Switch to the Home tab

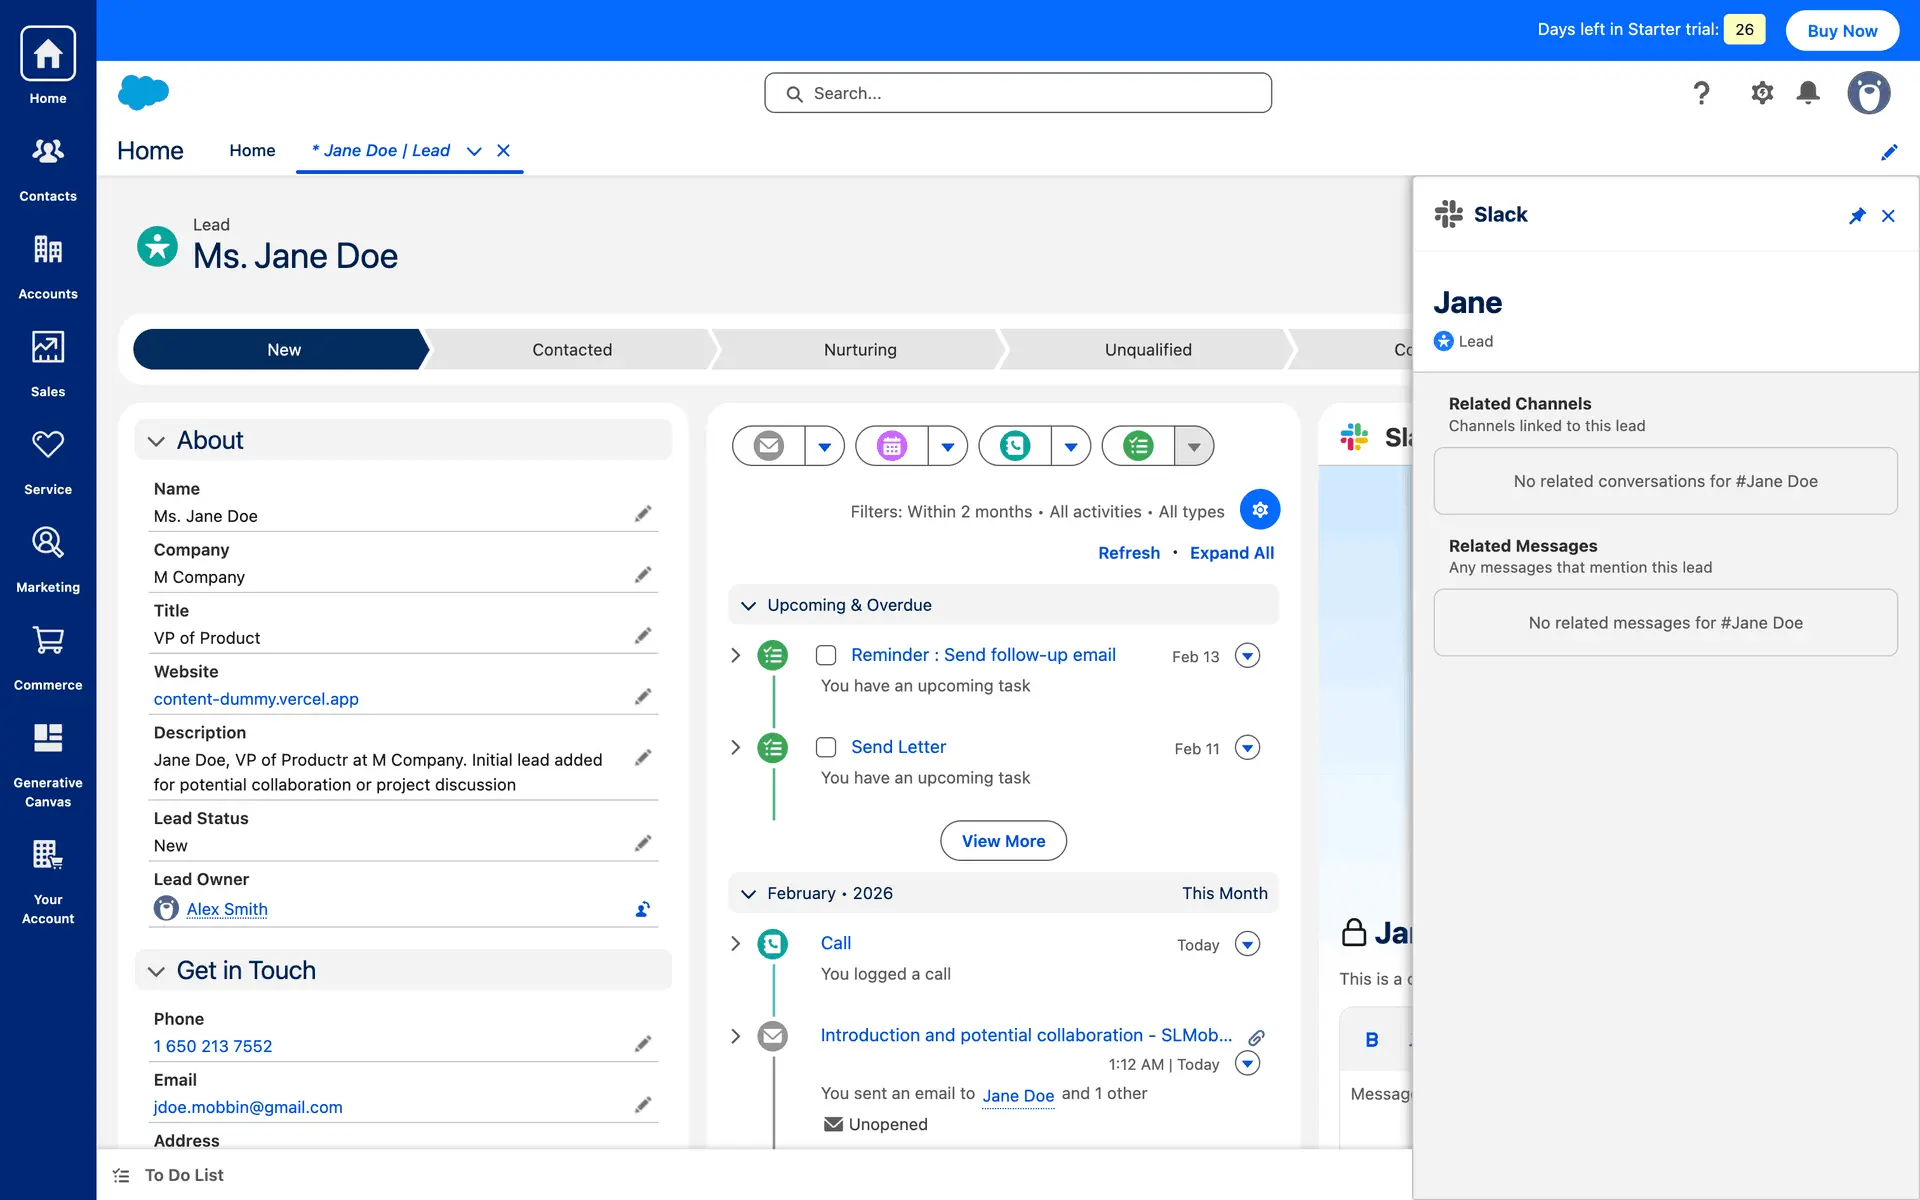pyautogui.click(x=252, y=150)
